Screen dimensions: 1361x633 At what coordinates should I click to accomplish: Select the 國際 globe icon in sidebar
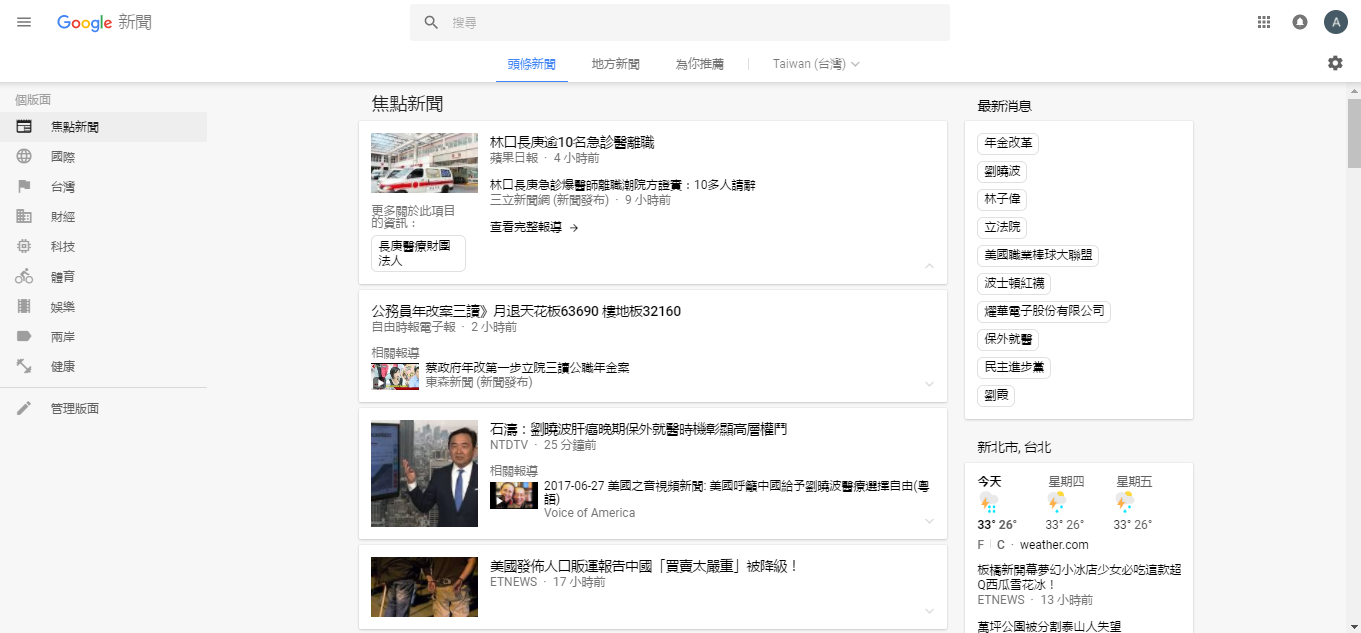(x=24, y=157)
